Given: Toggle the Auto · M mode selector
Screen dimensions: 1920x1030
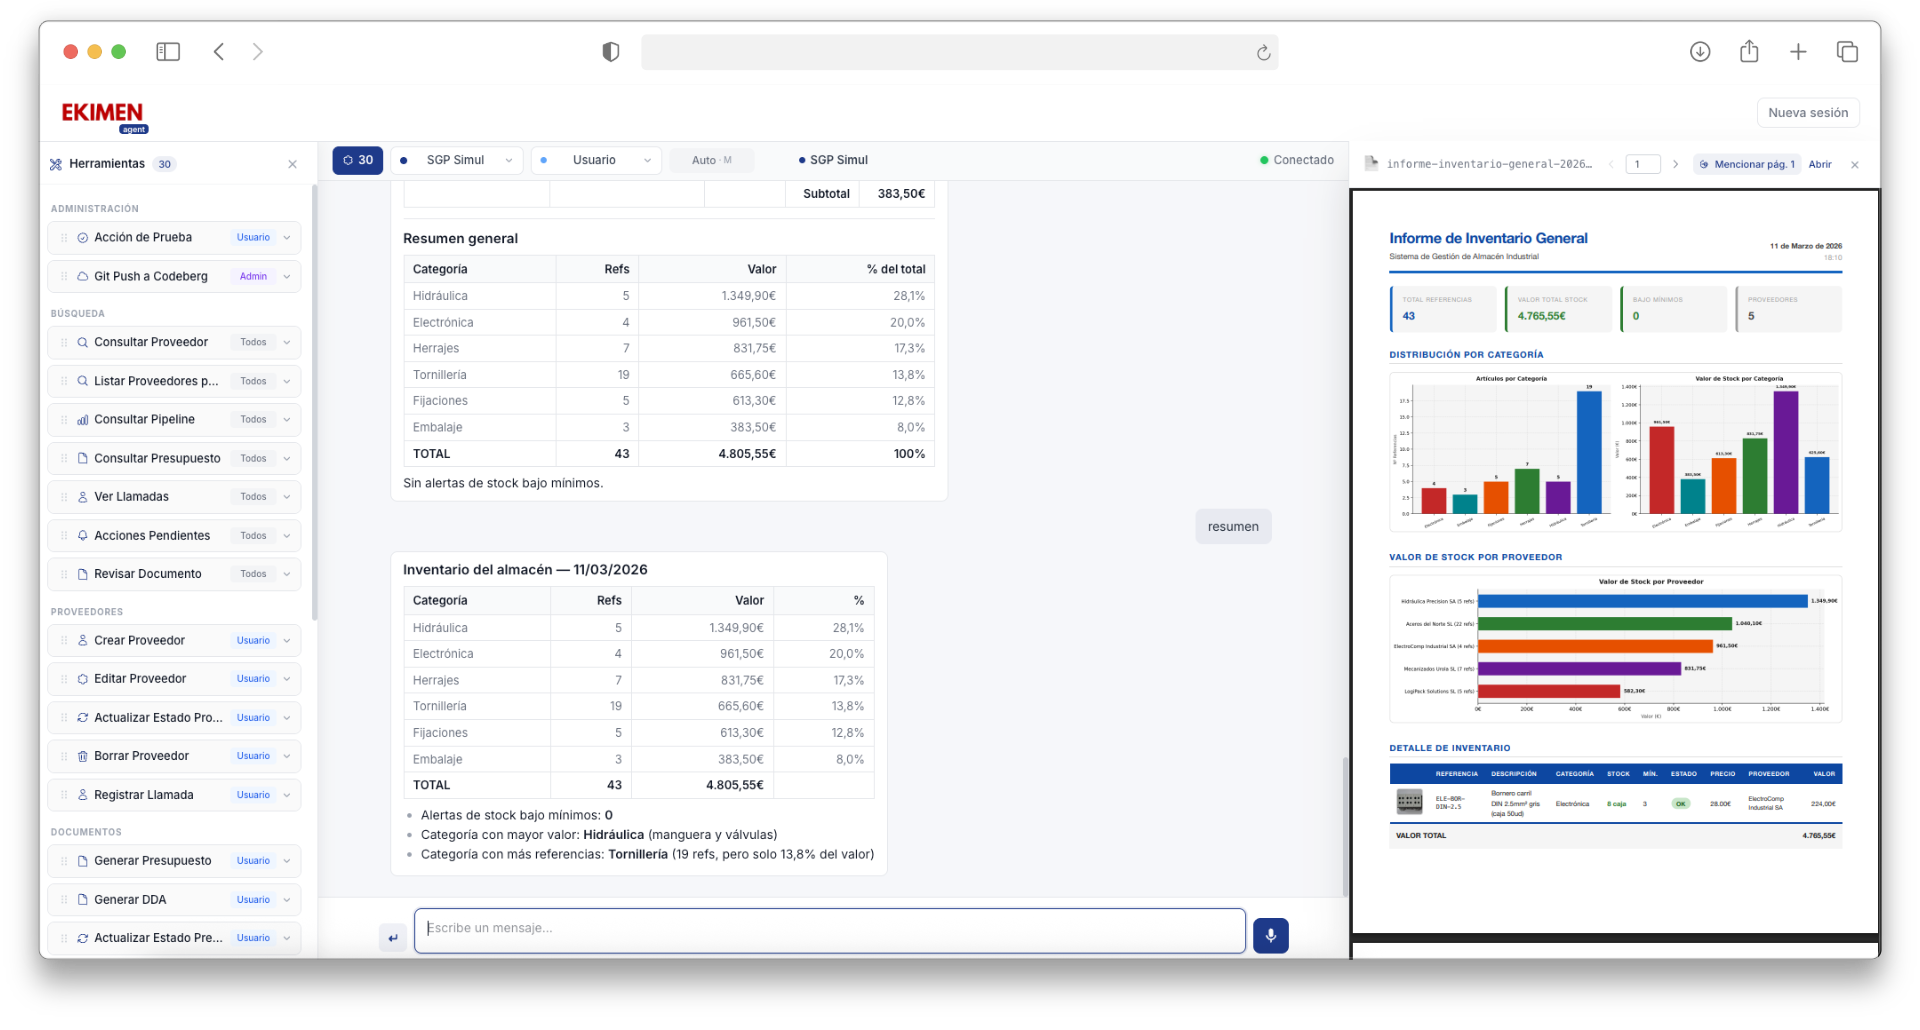Looking at the screenshot, I should 712,160.
